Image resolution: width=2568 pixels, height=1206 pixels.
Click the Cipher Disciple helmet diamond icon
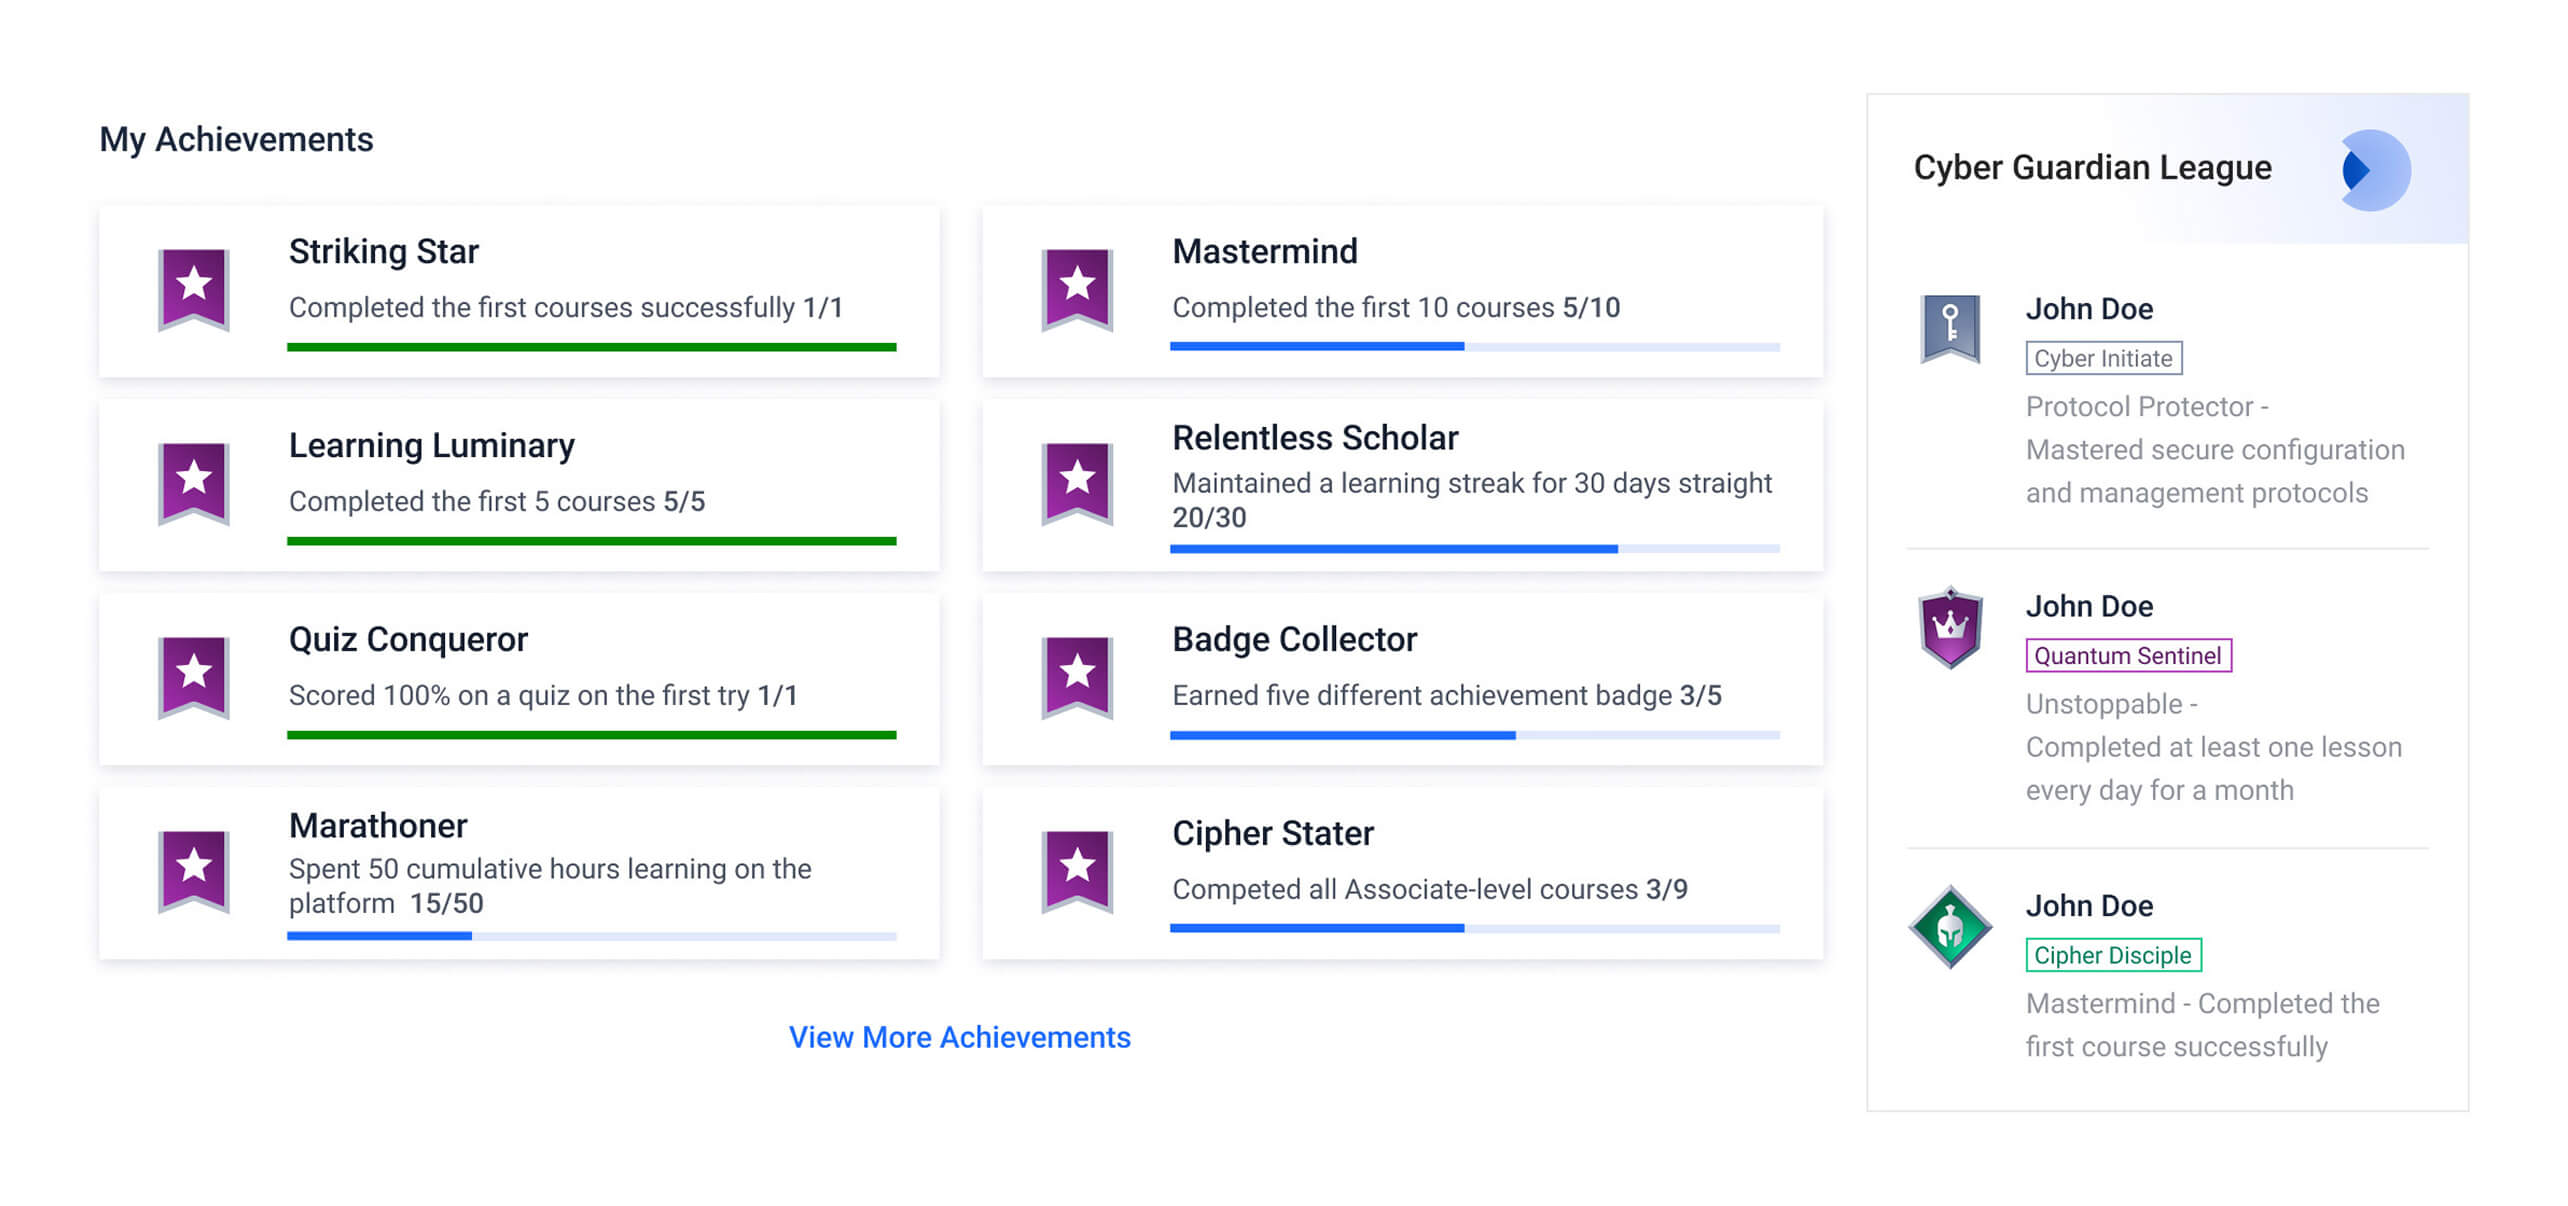point(1950,927)
